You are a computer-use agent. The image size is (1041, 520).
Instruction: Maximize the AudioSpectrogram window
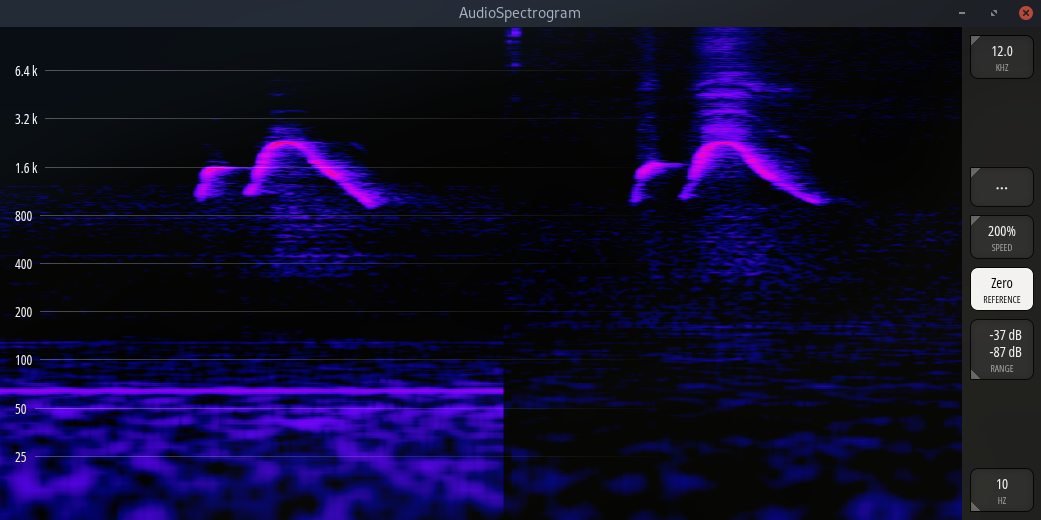pyautogui.click(x=994, y=13)
